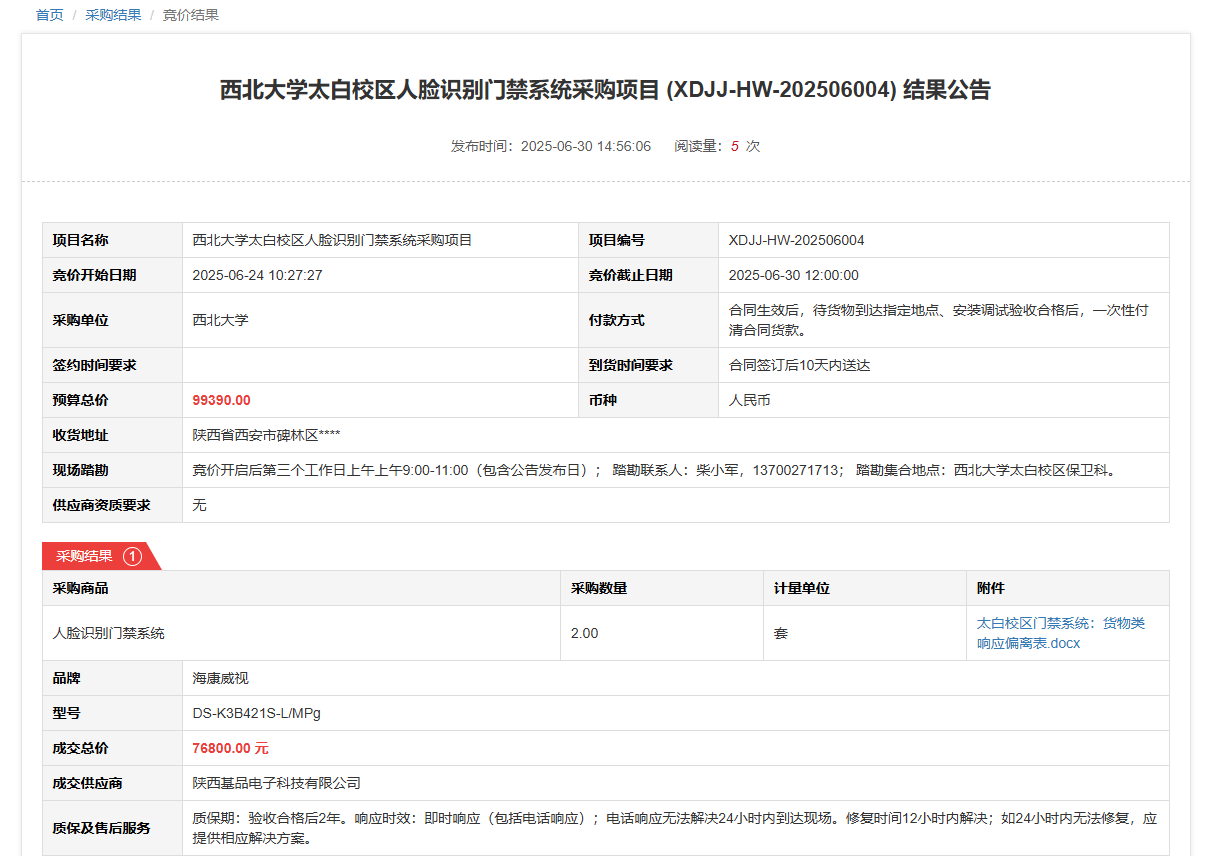Click the 竞价开始日期 date value
Image resolution: width=1211 pixels, height=856 pixels.
click(257, 275)
